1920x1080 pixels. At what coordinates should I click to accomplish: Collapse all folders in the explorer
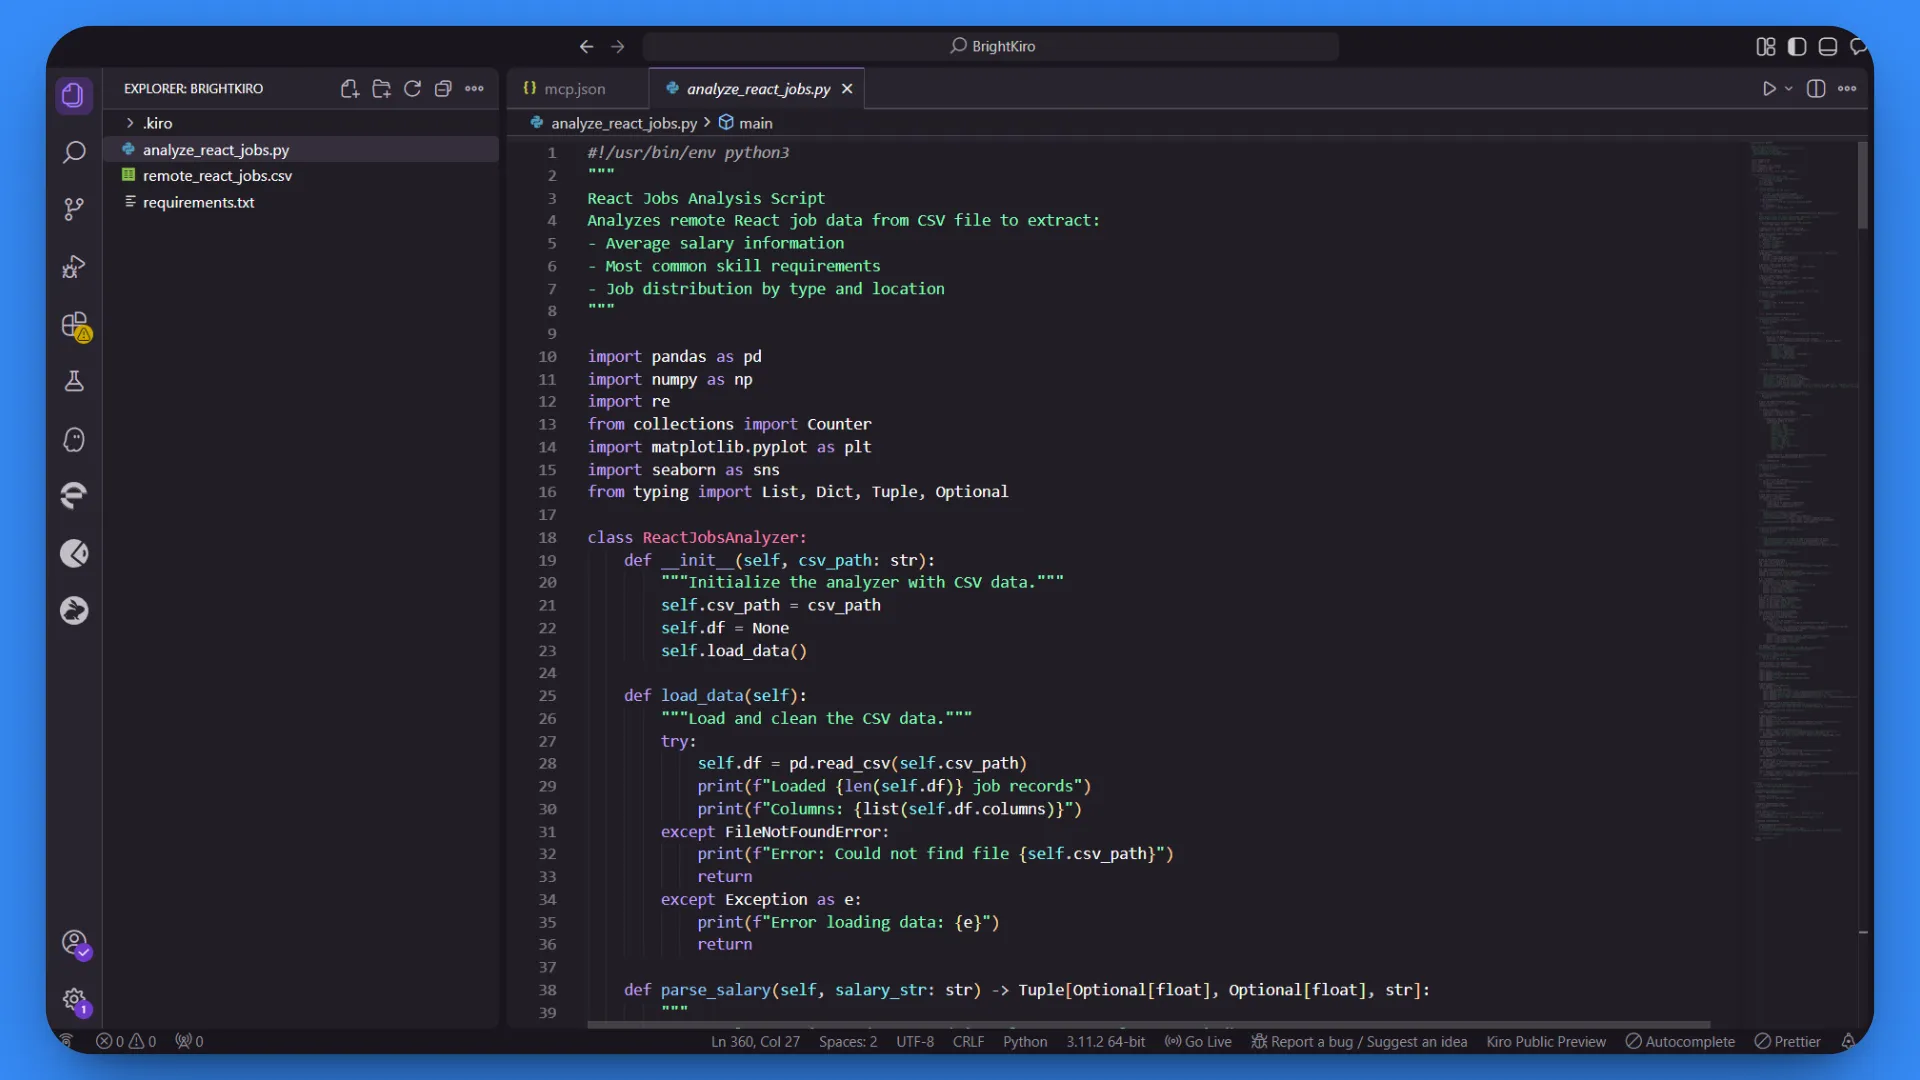(443, 89)
